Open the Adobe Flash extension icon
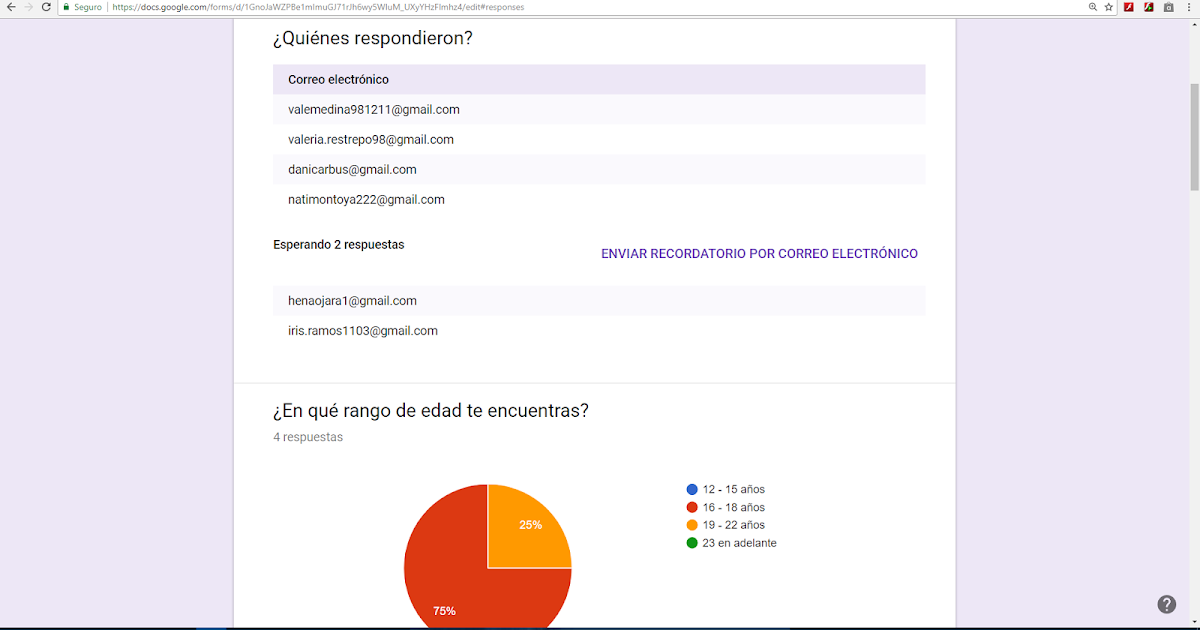This screenshot has width=1200, height=630. pyautogui.click(x=1129, y=7)
